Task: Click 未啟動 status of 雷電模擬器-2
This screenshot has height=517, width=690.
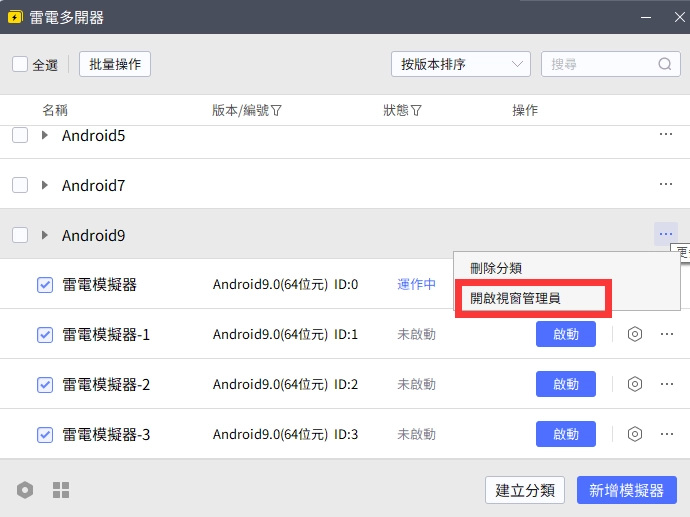Action: point(416,385)
